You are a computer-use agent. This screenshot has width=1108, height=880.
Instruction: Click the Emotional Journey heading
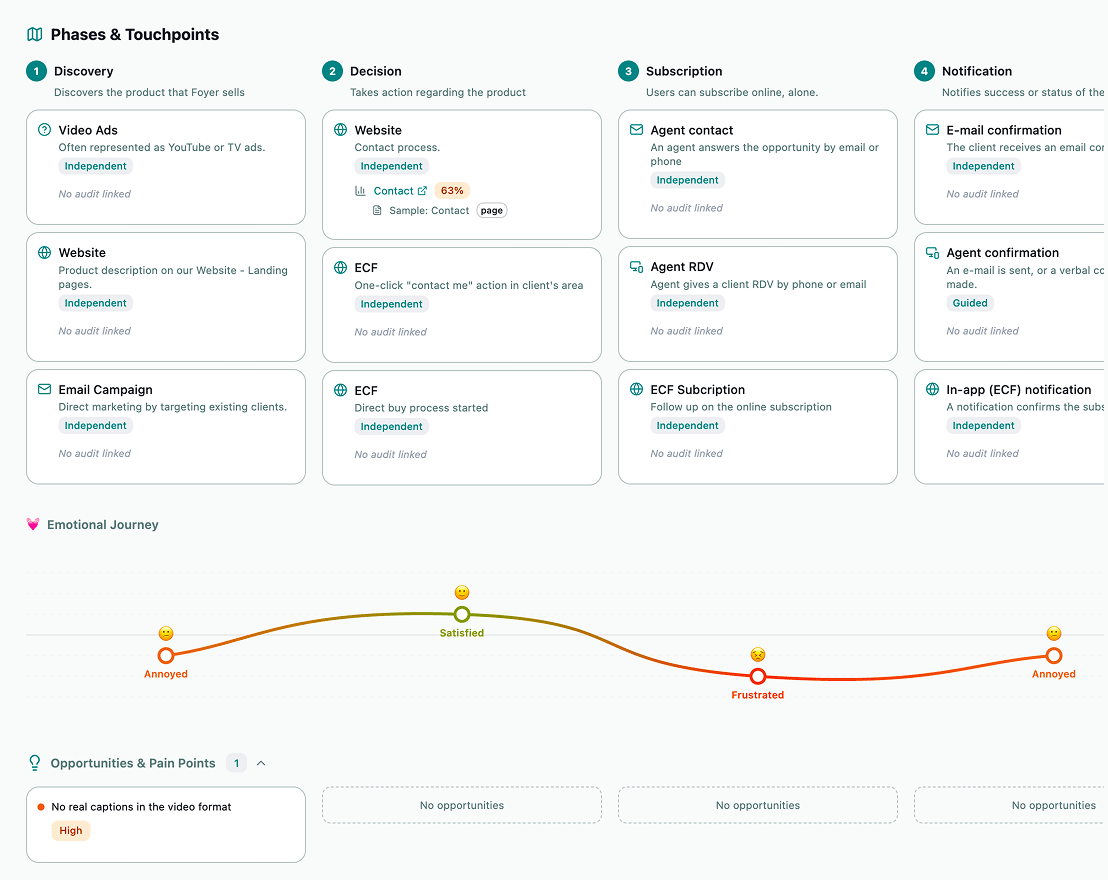pyautogui.click(x=102, y=524)
